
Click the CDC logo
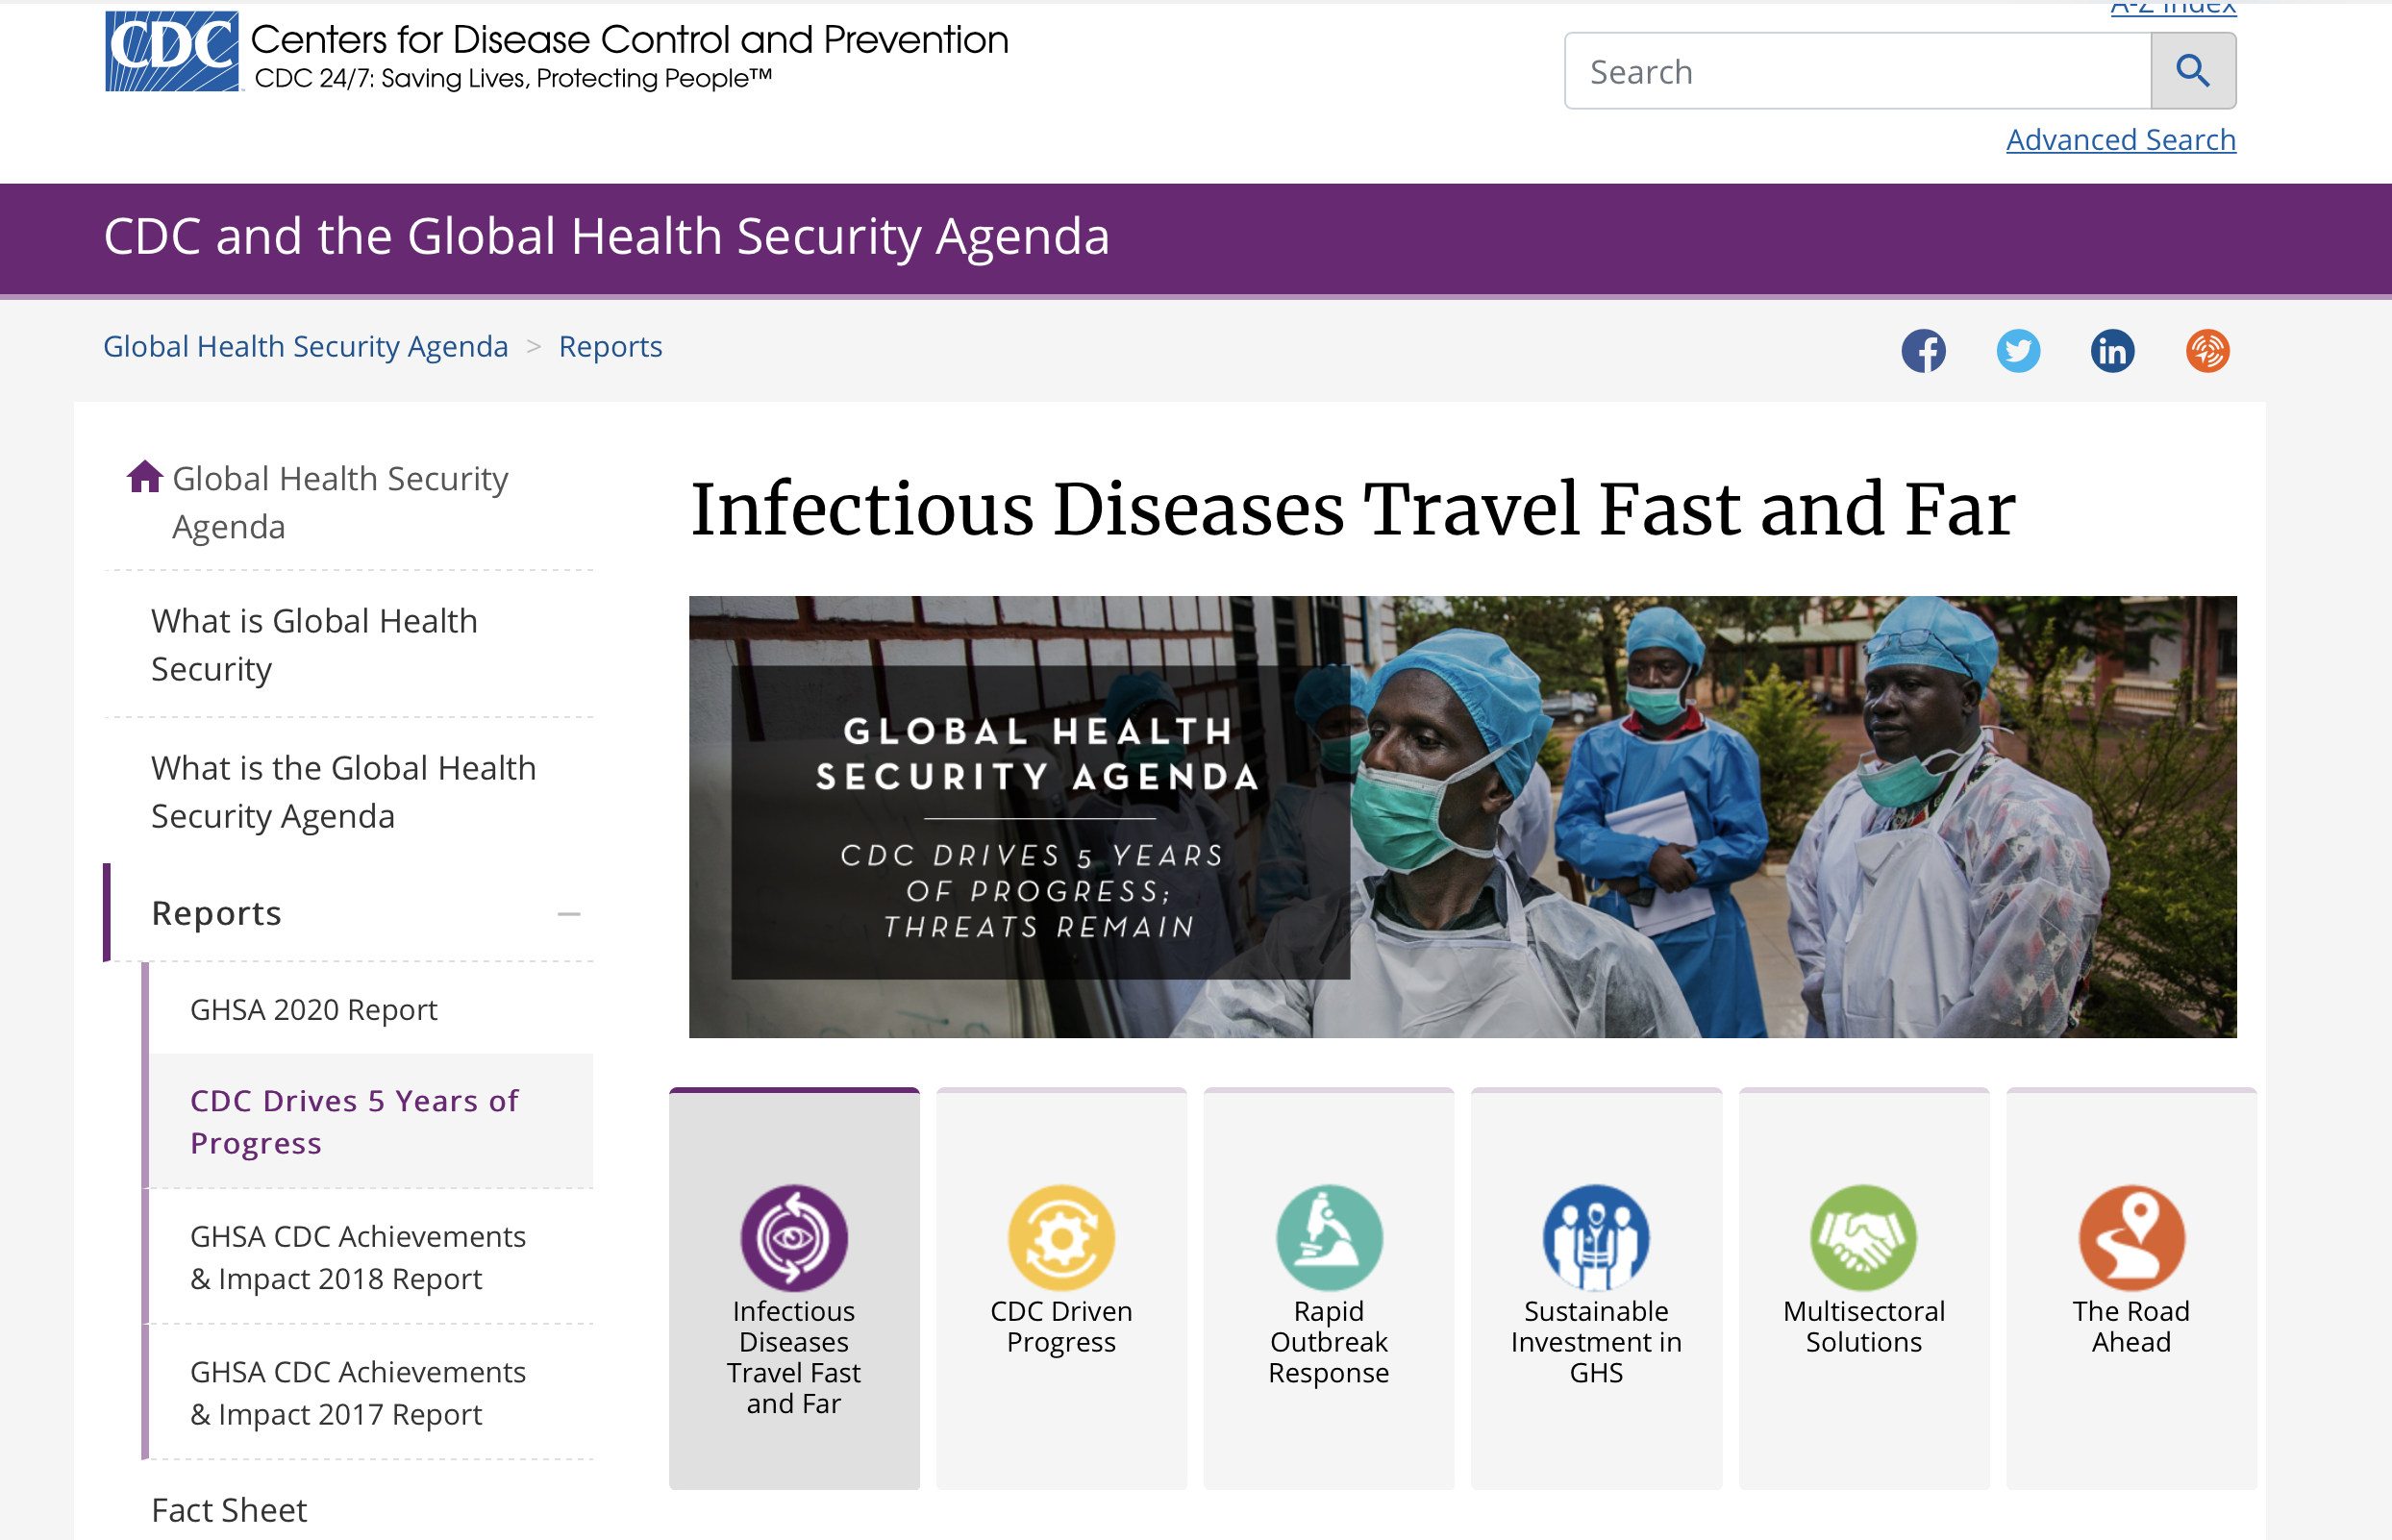pyautogui.click(x=172, y=51)
